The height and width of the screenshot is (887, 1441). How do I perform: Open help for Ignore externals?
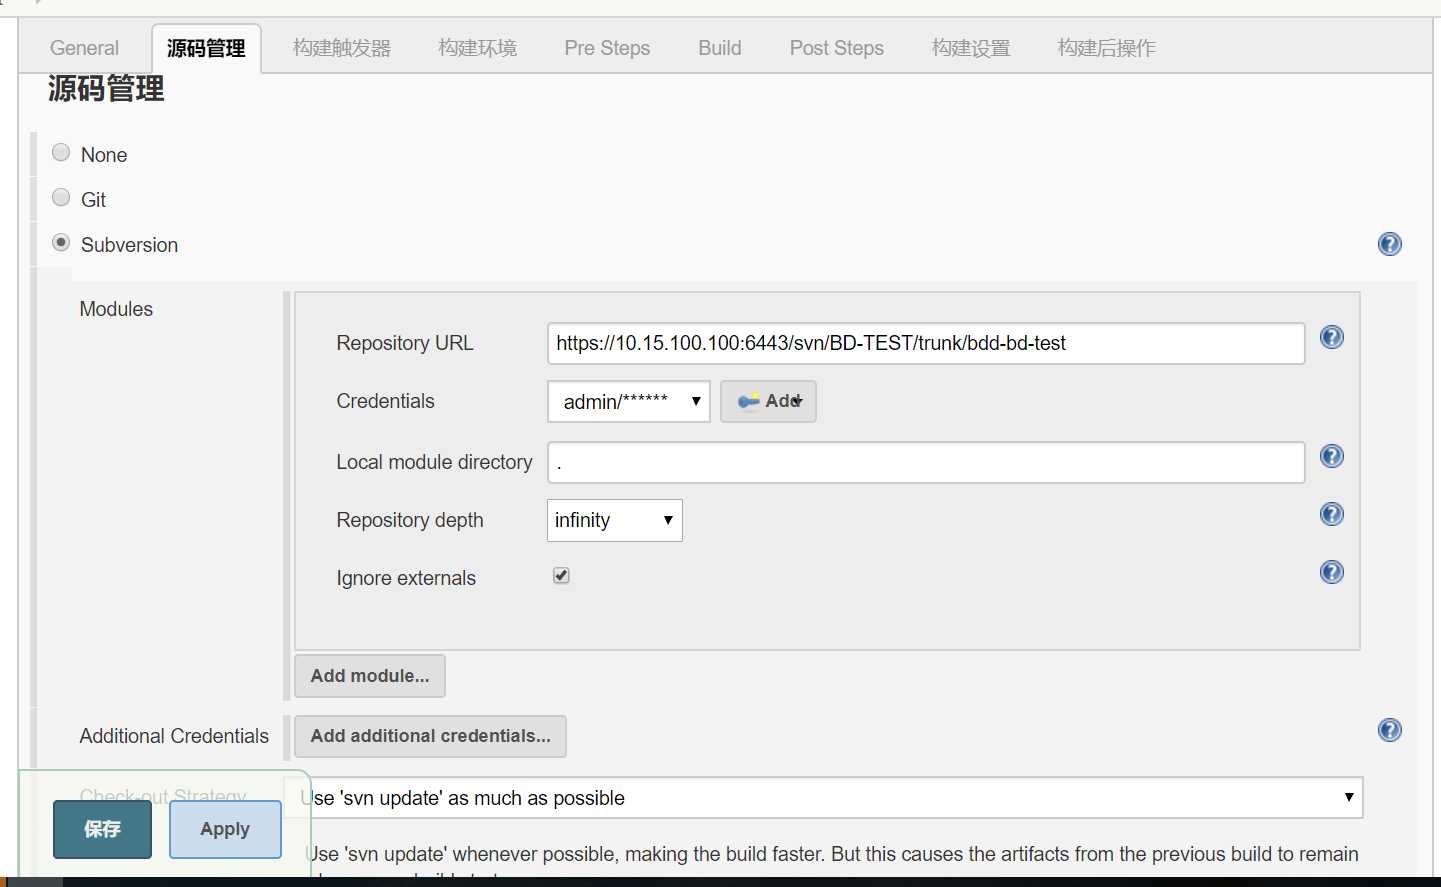pyautogui.click(x=1331, y=572)
